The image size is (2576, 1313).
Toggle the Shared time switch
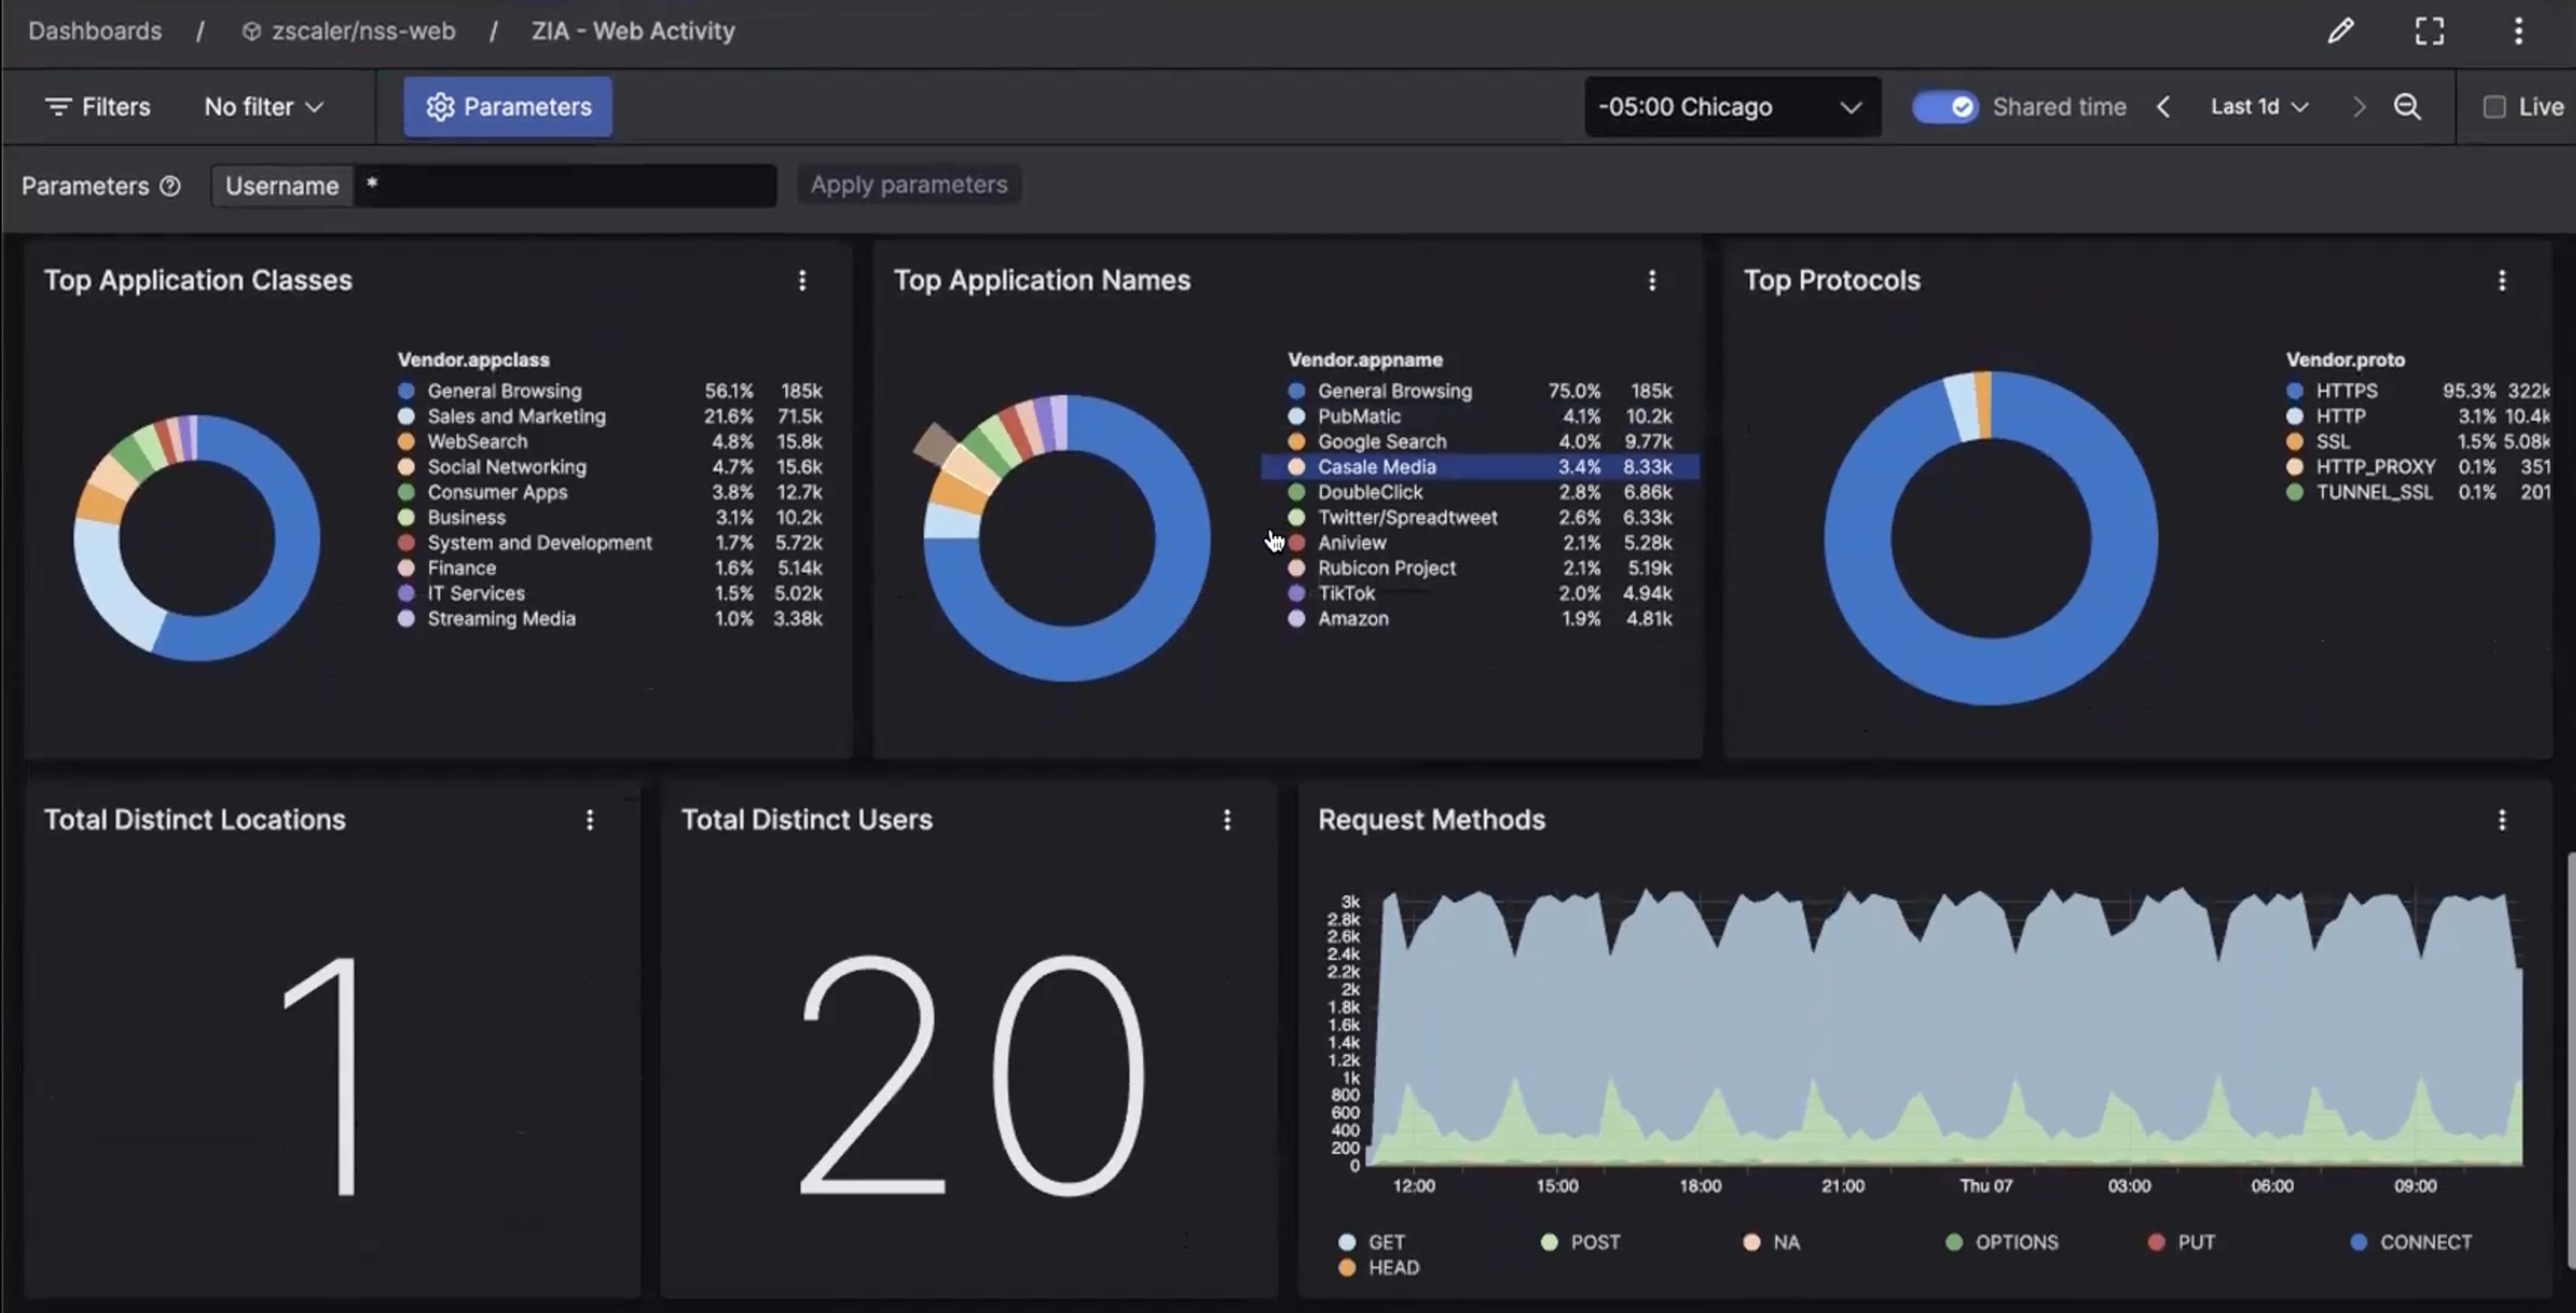pos(1944,107)
